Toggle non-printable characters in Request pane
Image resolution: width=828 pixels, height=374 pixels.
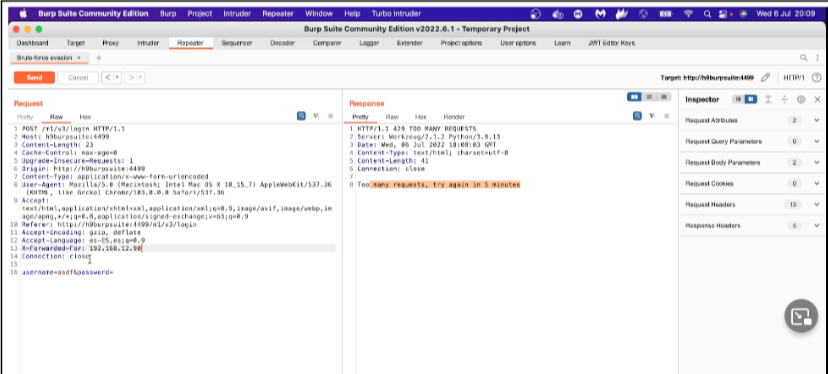(x=316, y=116)
